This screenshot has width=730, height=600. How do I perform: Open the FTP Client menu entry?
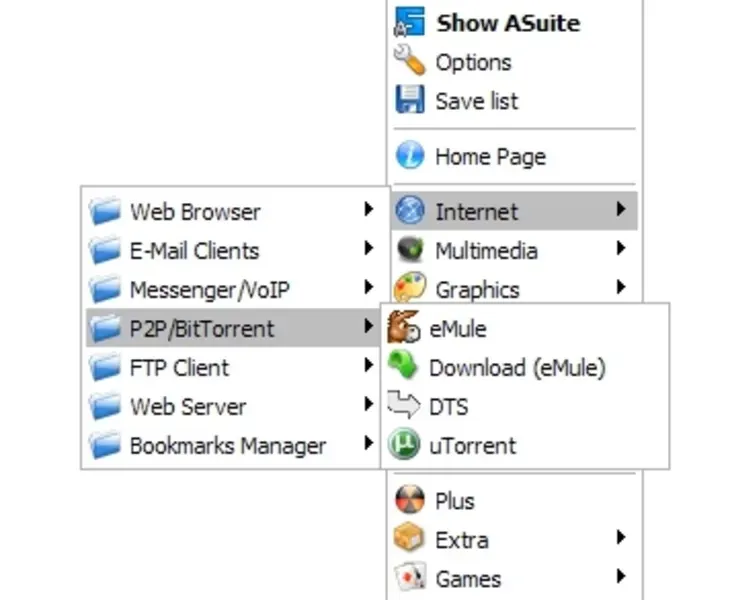pyautogui.click(x=179, y=368)
